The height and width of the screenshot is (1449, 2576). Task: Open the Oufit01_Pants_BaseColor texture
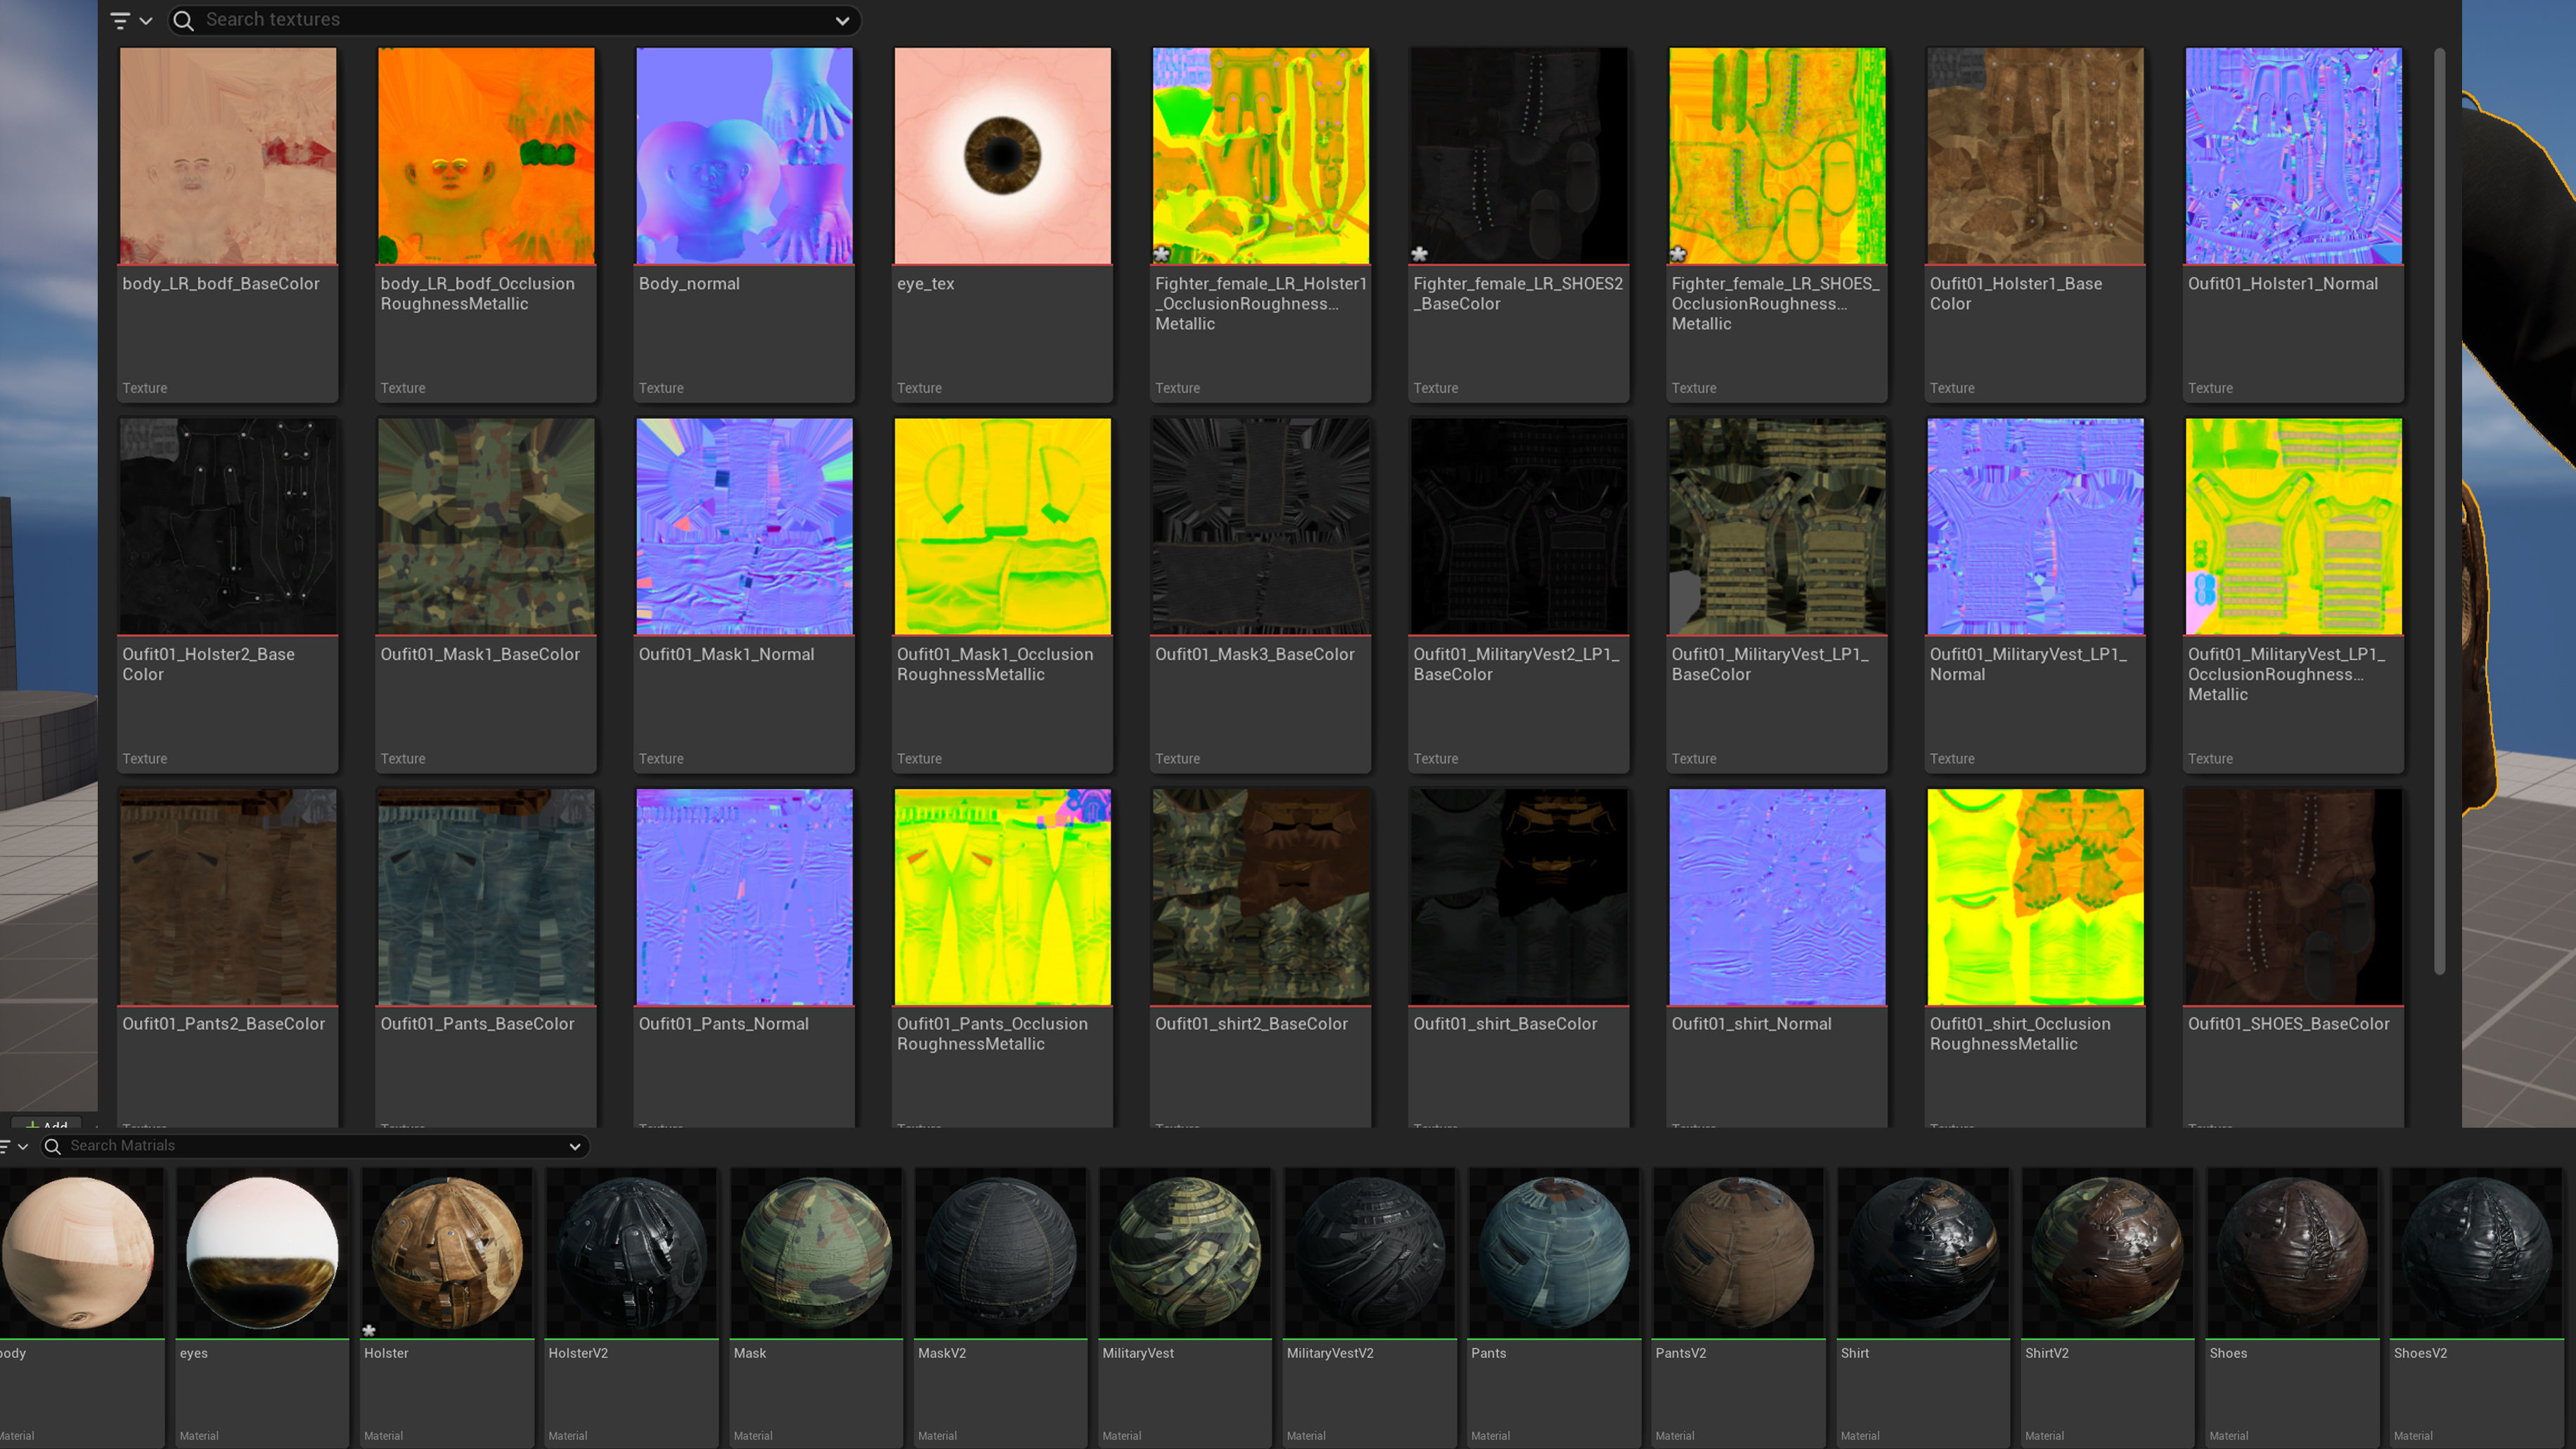486,897
